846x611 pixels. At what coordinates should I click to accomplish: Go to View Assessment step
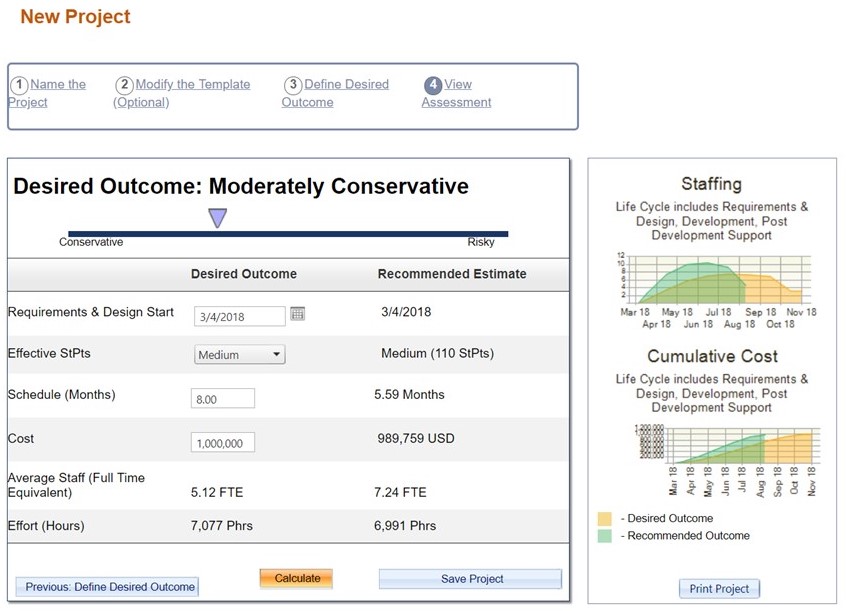pyautogui.click(x=456, y=93)
